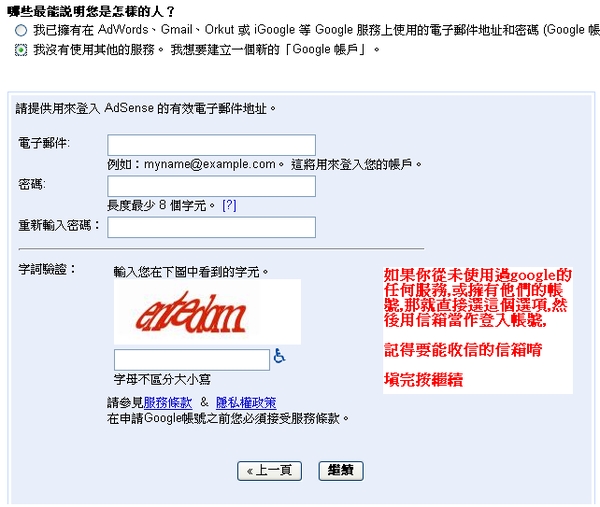This screenshot has height=507, width=600.
Task: Click the red captcha word image
Action: [x=207, y=312]
